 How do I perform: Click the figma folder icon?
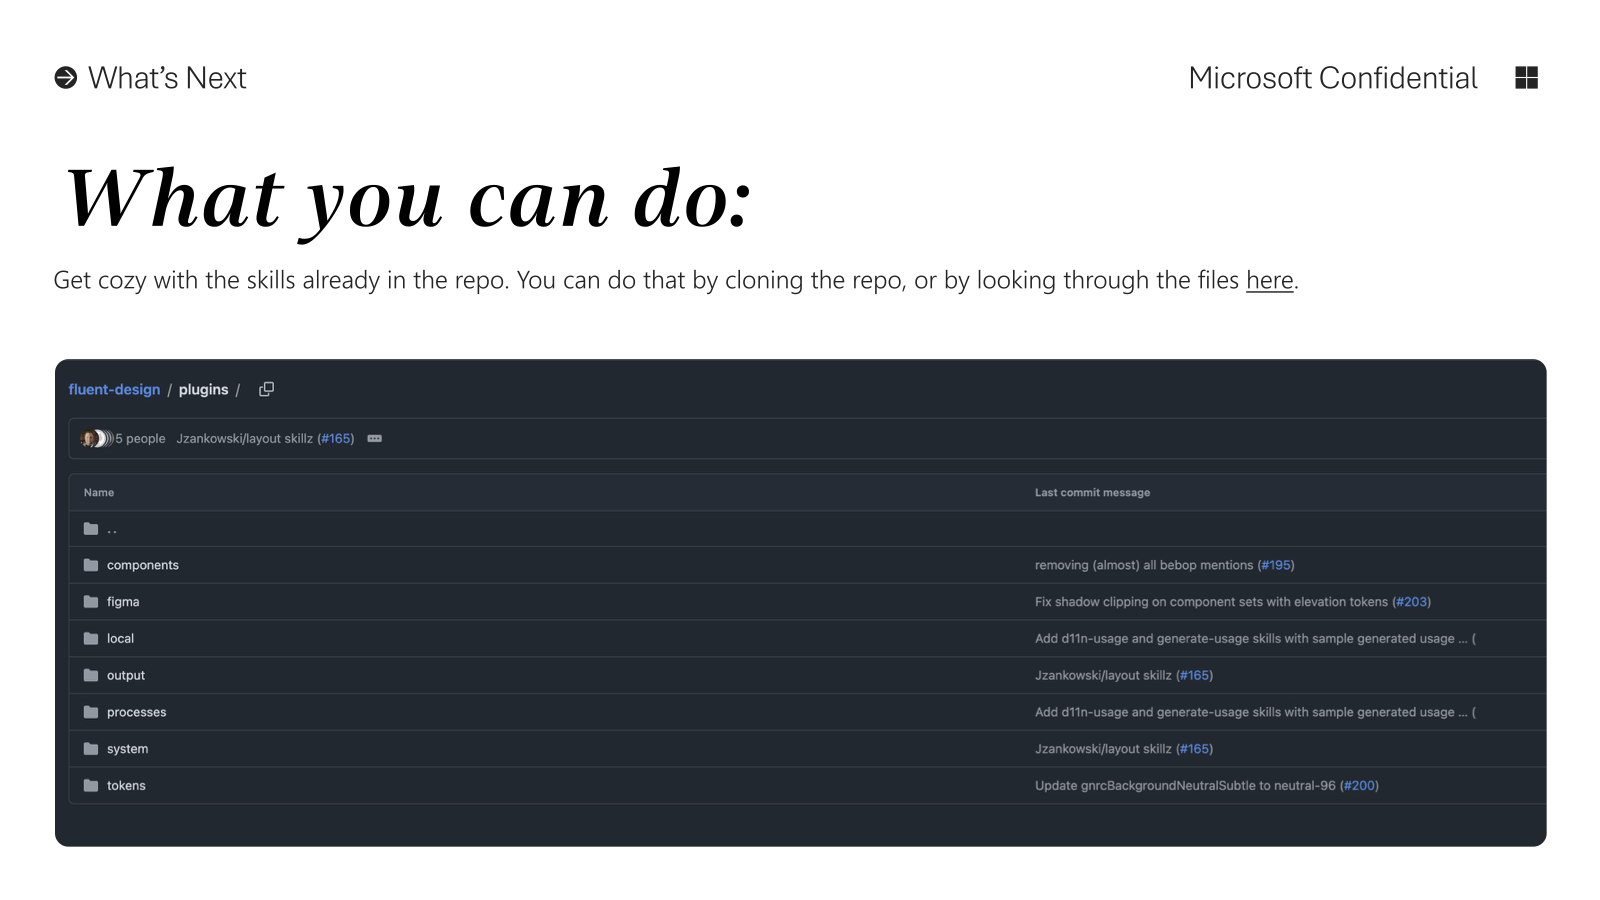91,602
